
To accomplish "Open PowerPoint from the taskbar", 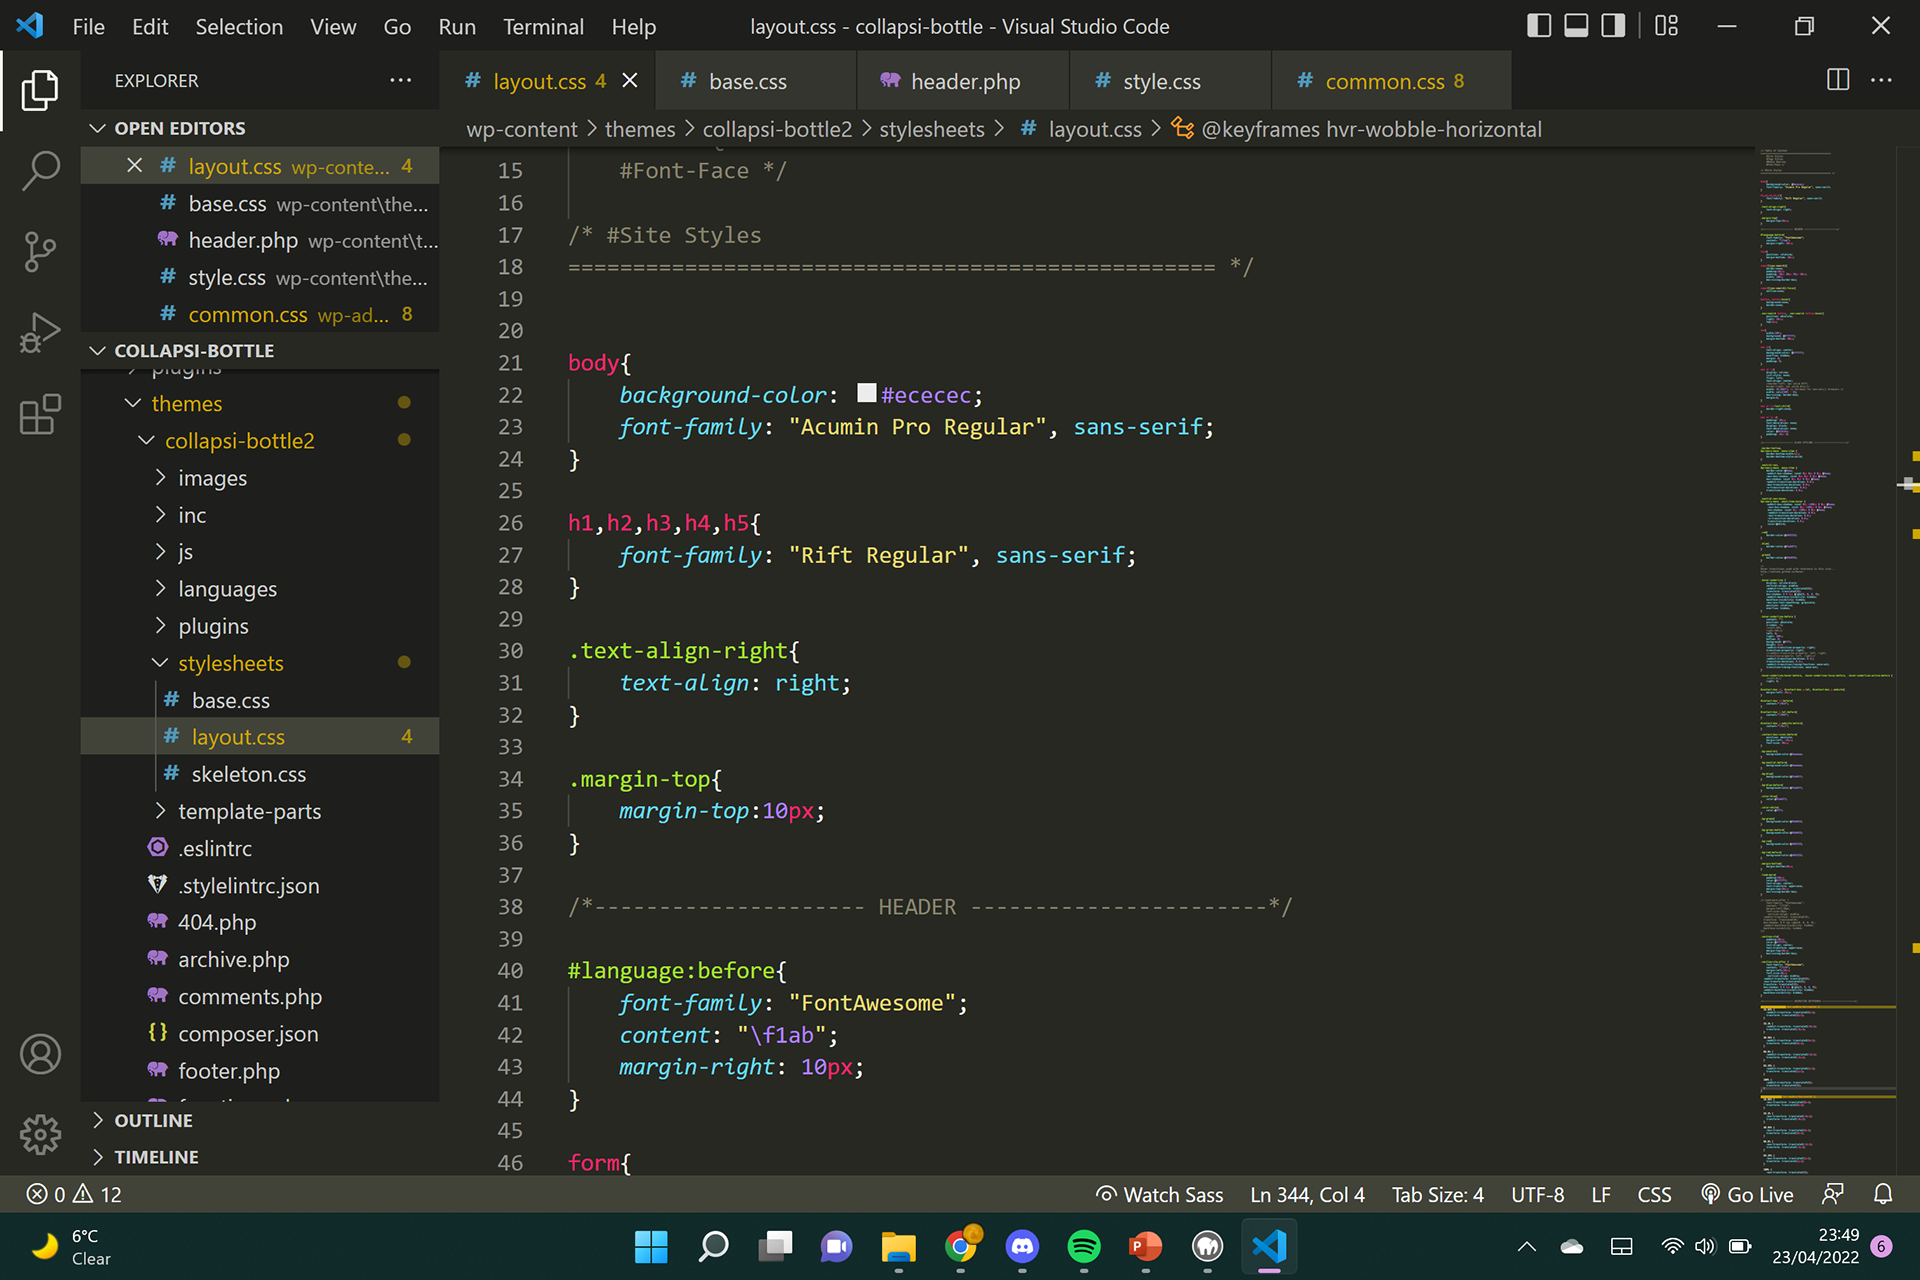I will click(x=1146, y=1246).
